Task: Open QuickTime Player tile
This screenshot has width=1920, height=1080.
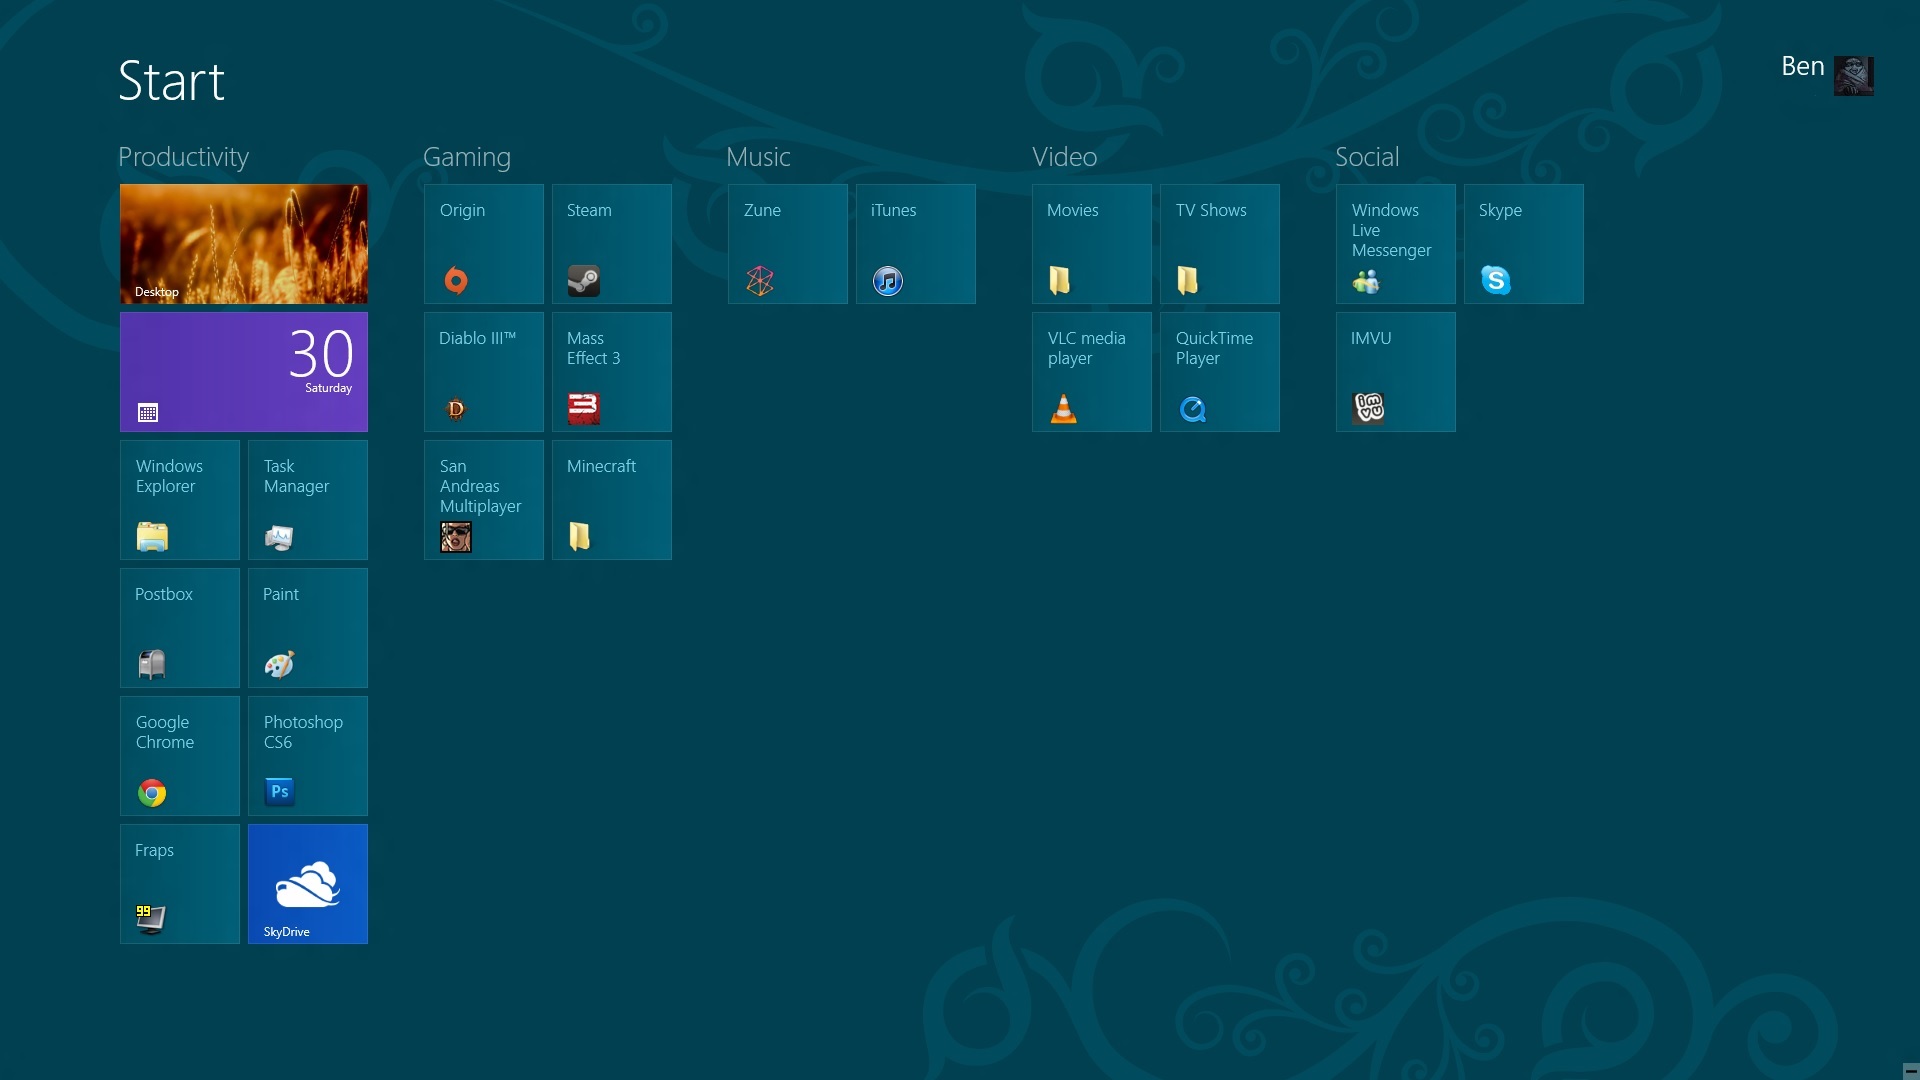Action: pos(1219,372)
